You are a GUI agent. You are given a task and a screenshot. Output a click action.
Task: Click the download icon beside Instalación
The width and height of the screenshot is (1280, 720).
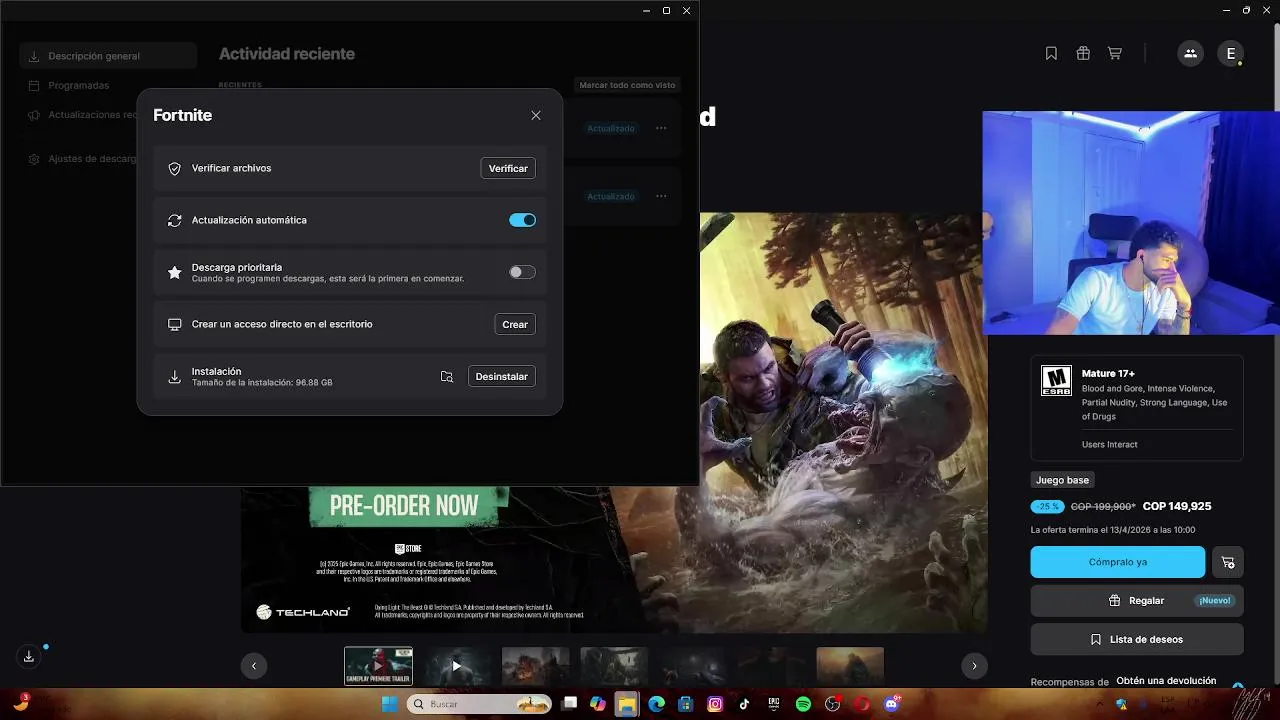[x=175, y=377]
